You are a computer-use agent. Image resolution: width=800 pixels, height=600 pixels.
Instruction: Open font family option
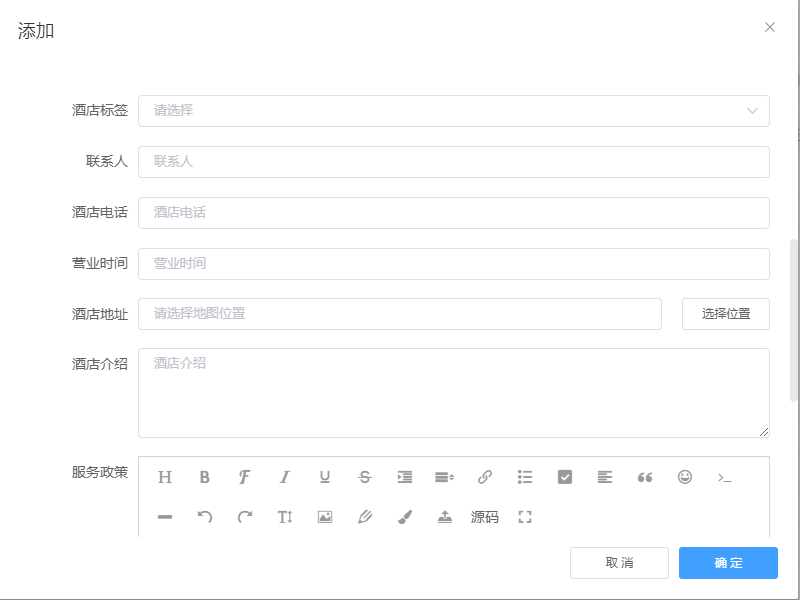click(244, 477)
